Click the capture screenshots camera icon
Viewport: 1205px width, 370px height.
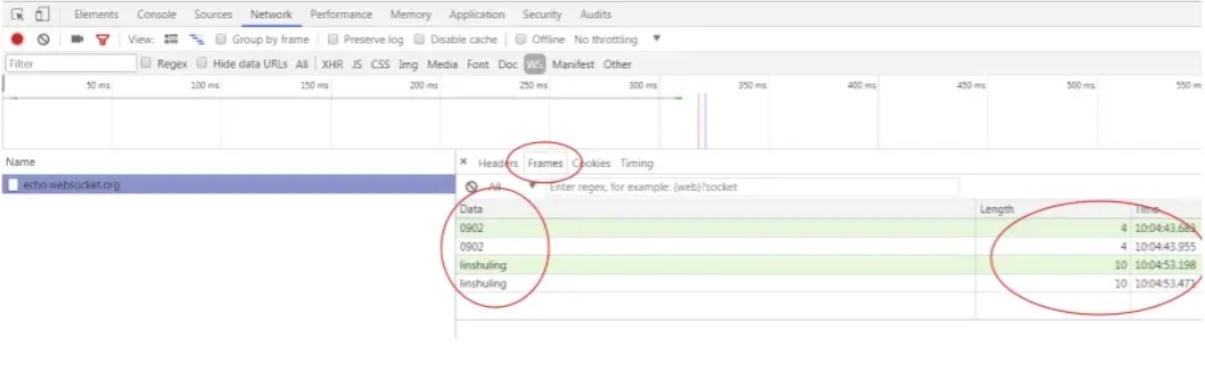point(77,40)
